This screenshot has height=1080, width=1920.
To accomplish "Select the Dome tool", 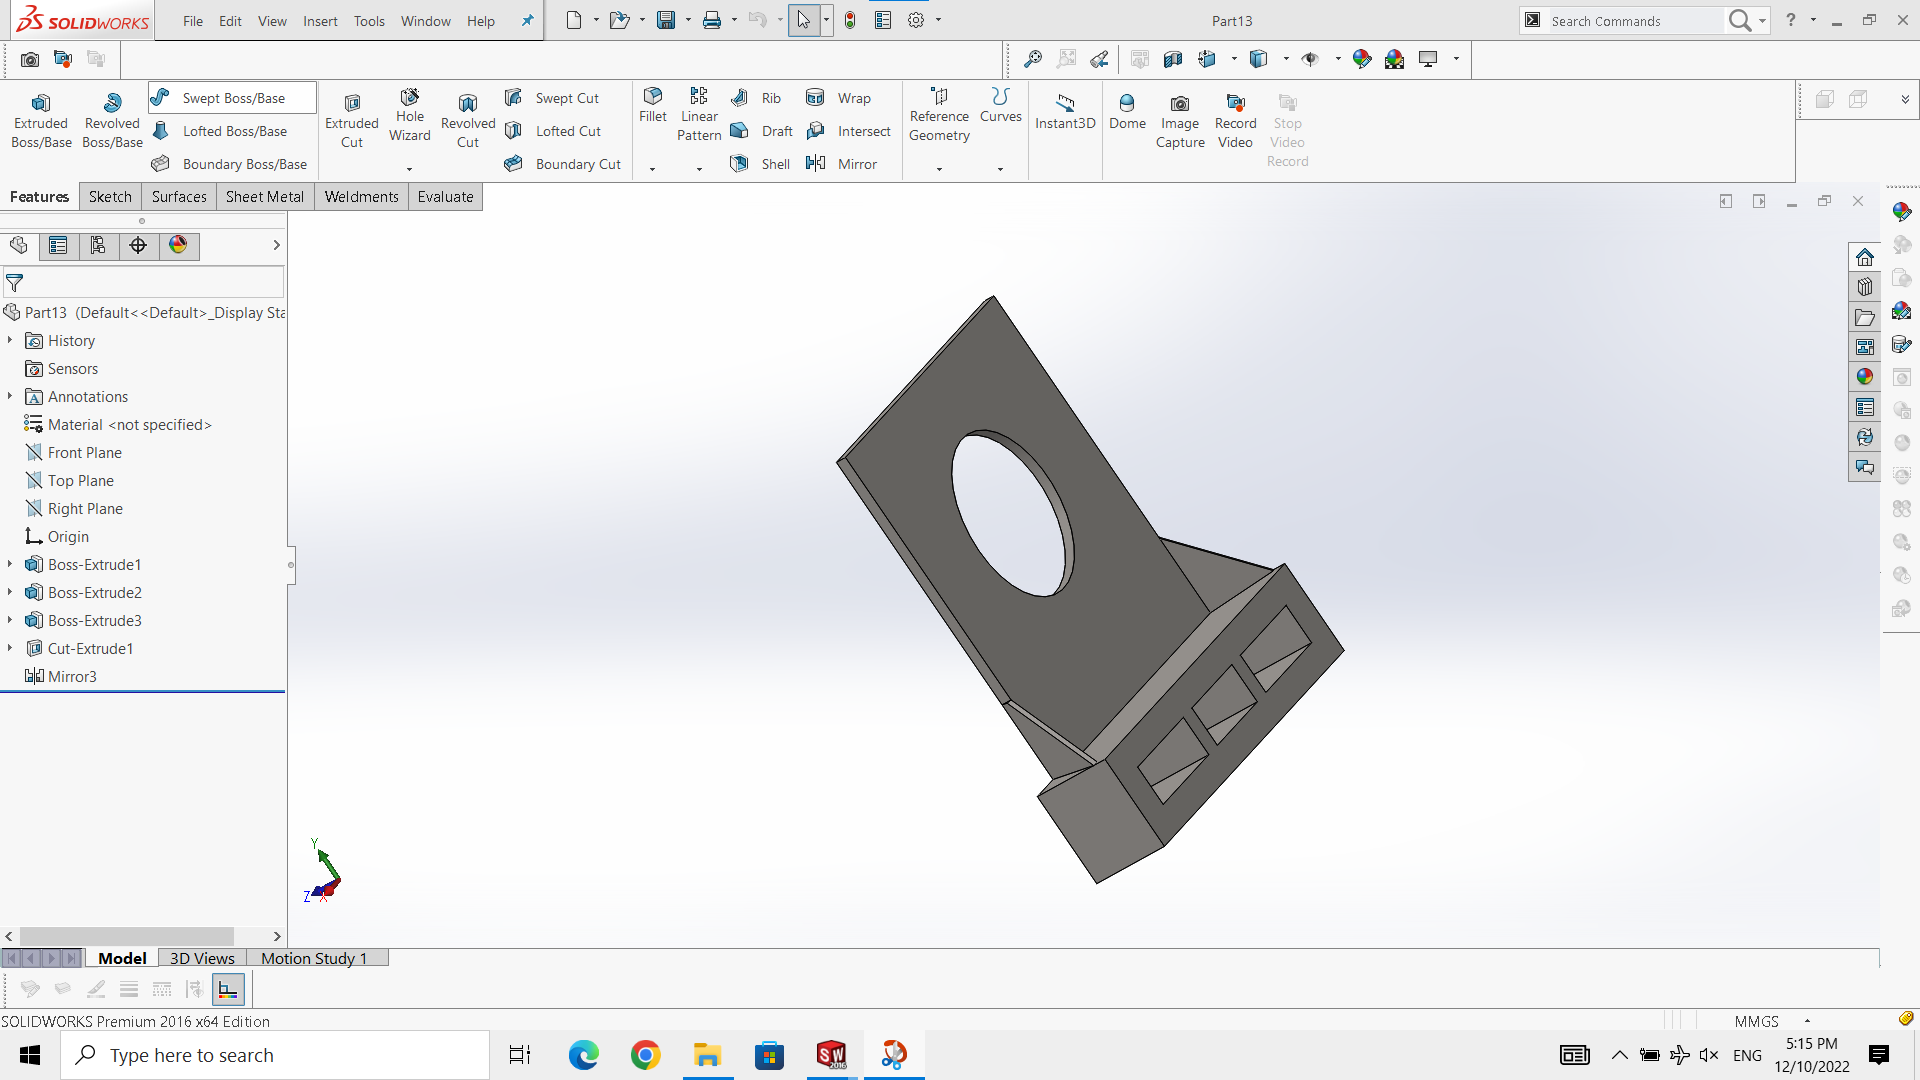I will click(x=1127, y=111).
